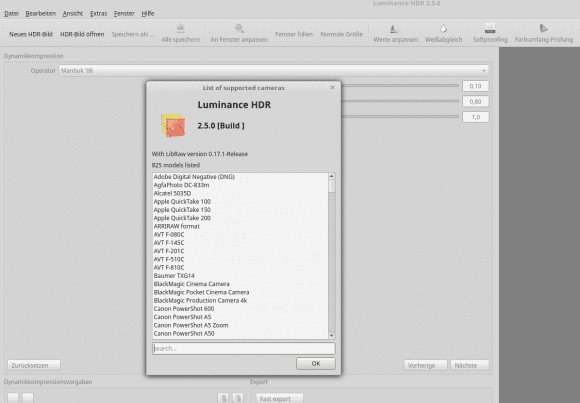Screen dimensions: 580x403
Task: Click the 1,0 value field
Action: pyautogui.click(x=475, y=117)
